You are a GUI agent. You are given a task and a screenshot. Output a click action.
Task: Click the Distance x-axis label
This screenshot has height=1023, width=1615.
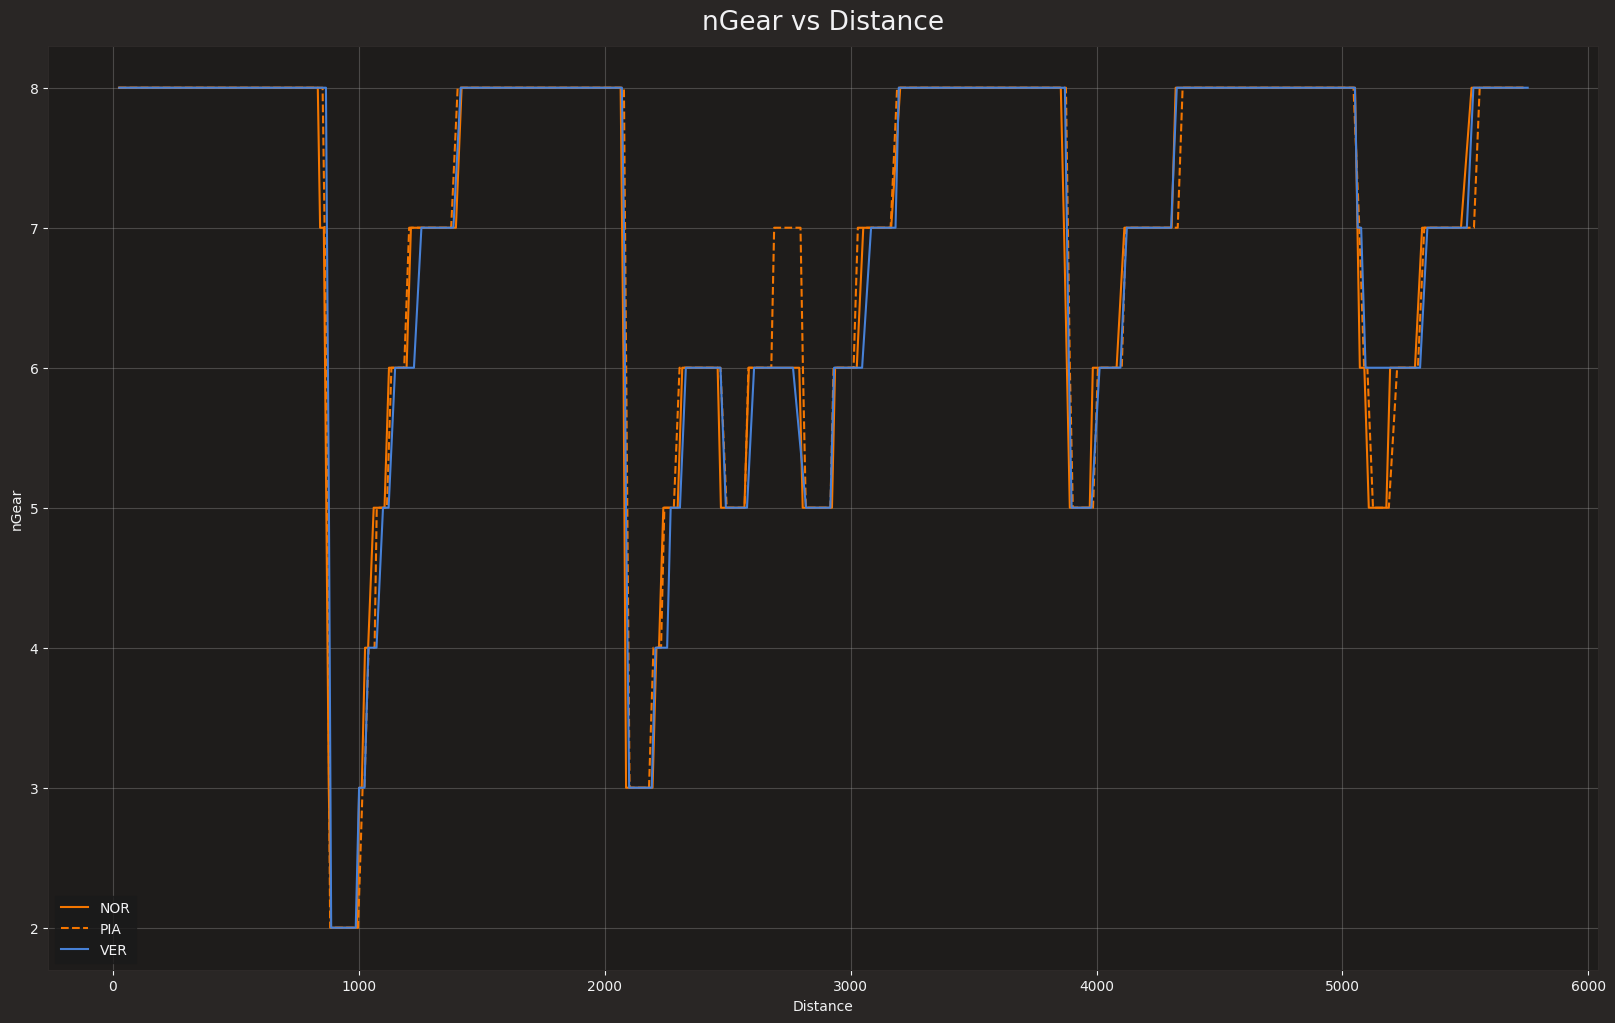[x=822, y=1006]
